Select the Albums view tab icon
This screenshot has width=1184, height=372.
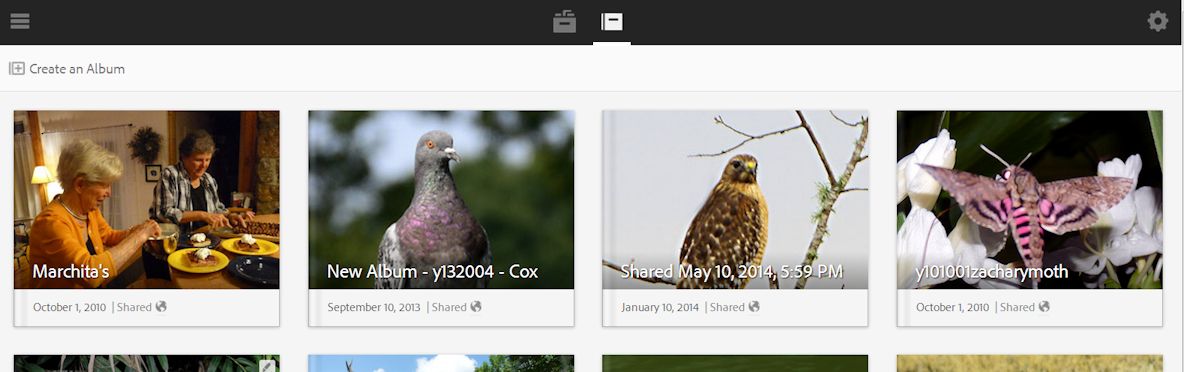click(x=612, y=22)
